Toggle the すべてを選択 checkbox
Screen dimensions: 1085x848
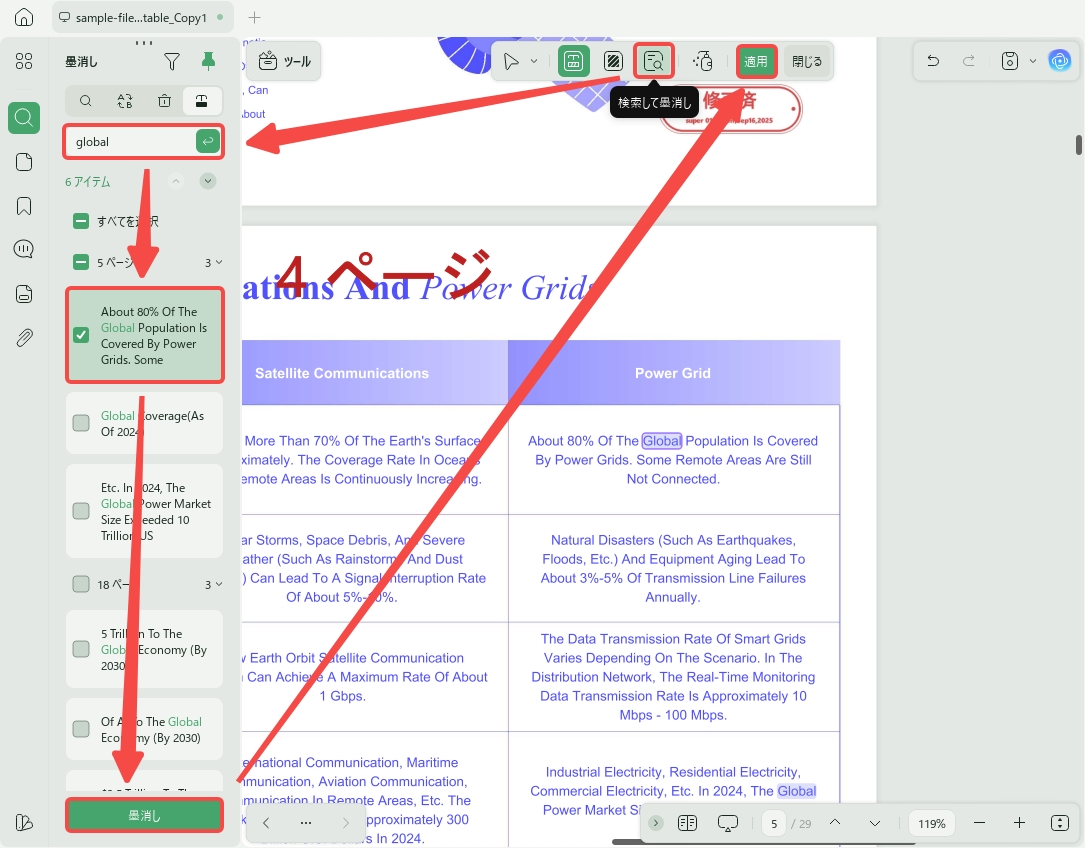[x=81, y=222]
